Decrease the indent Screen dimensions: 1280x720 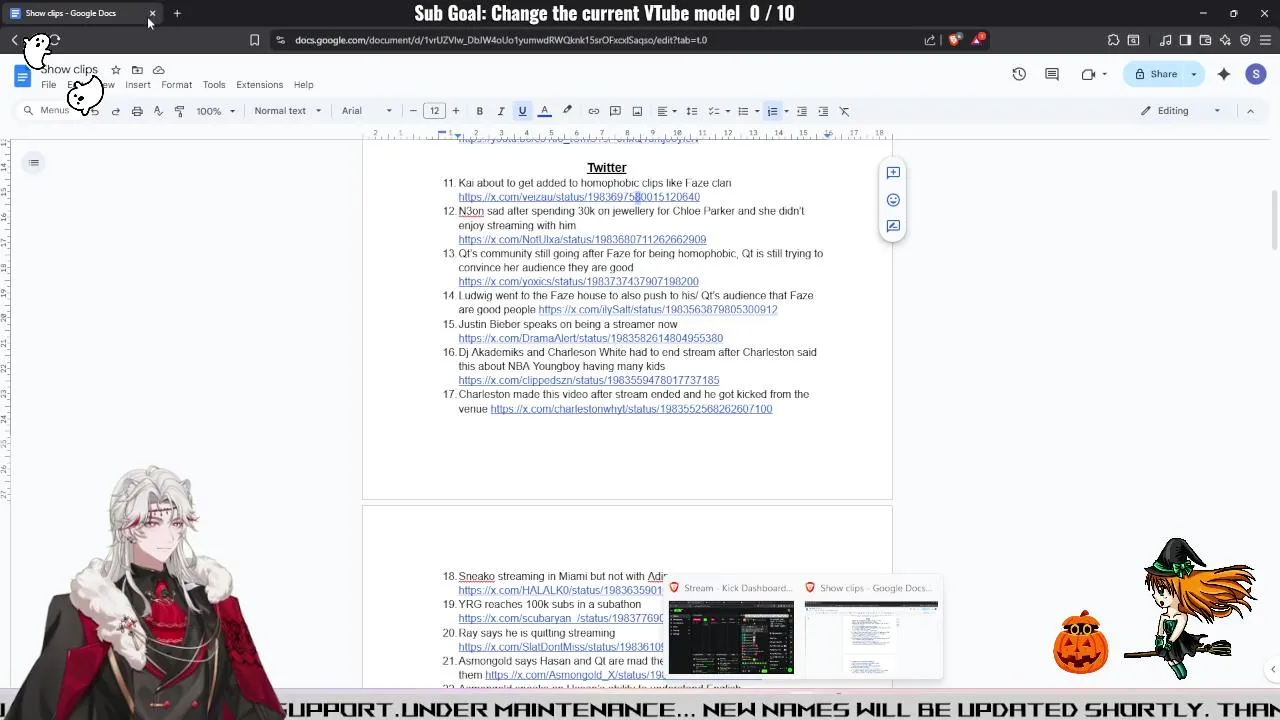tap(801, 111)
